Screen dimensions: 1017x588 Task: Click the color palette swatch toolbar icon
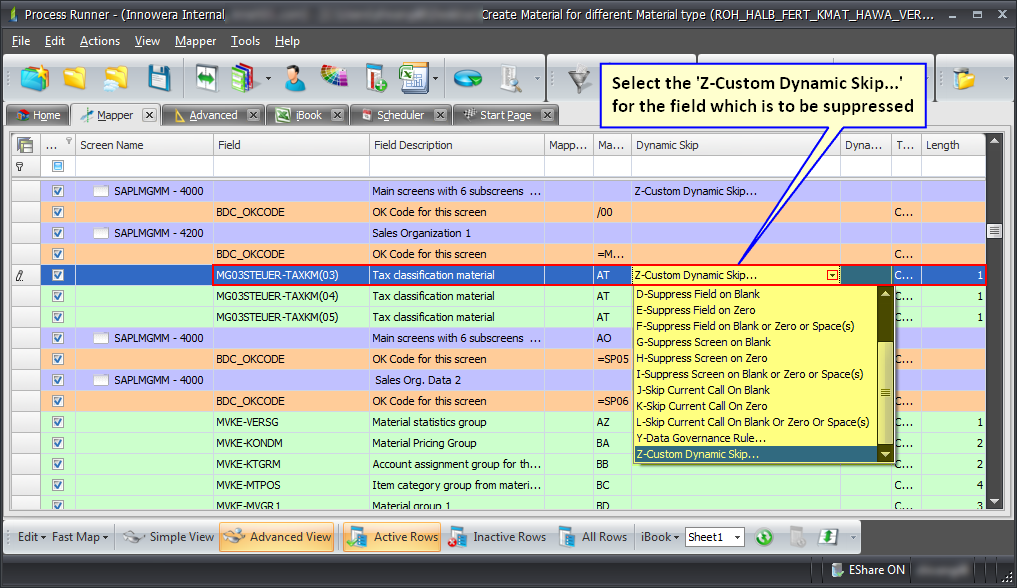333,78
